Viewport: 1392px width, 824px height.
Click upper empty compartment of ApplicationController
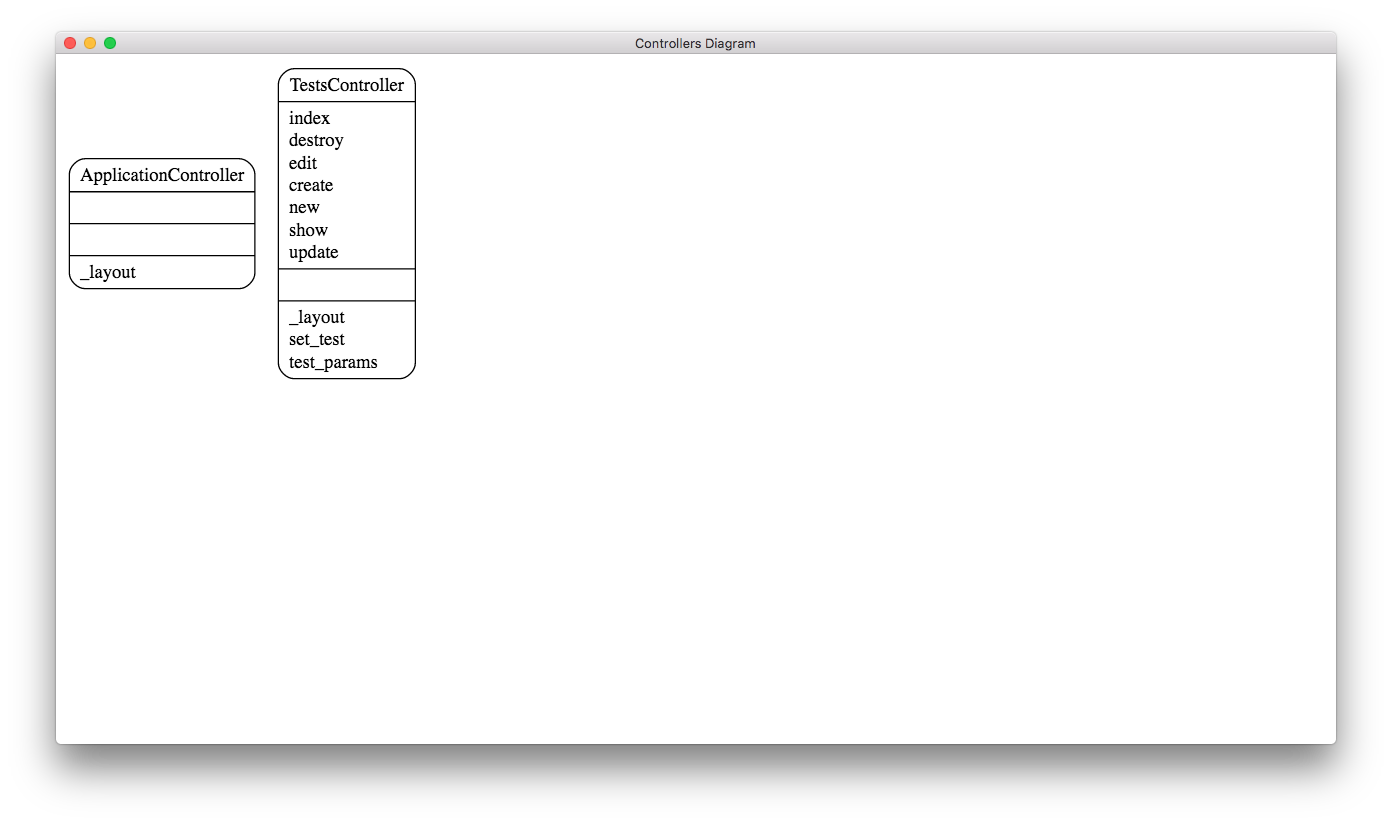[x=162, y=208]
